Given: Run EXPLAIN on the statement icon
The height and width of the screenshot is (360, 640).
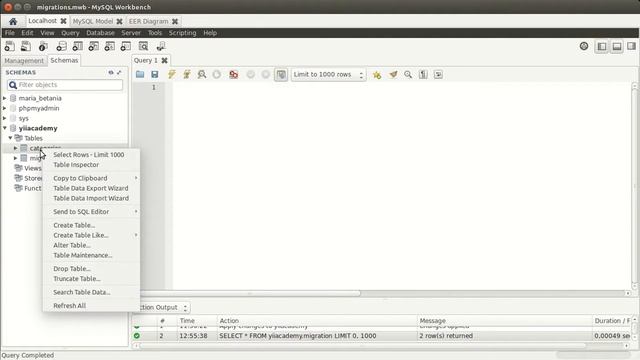Looking at the screenshot, I should [202, 74].
